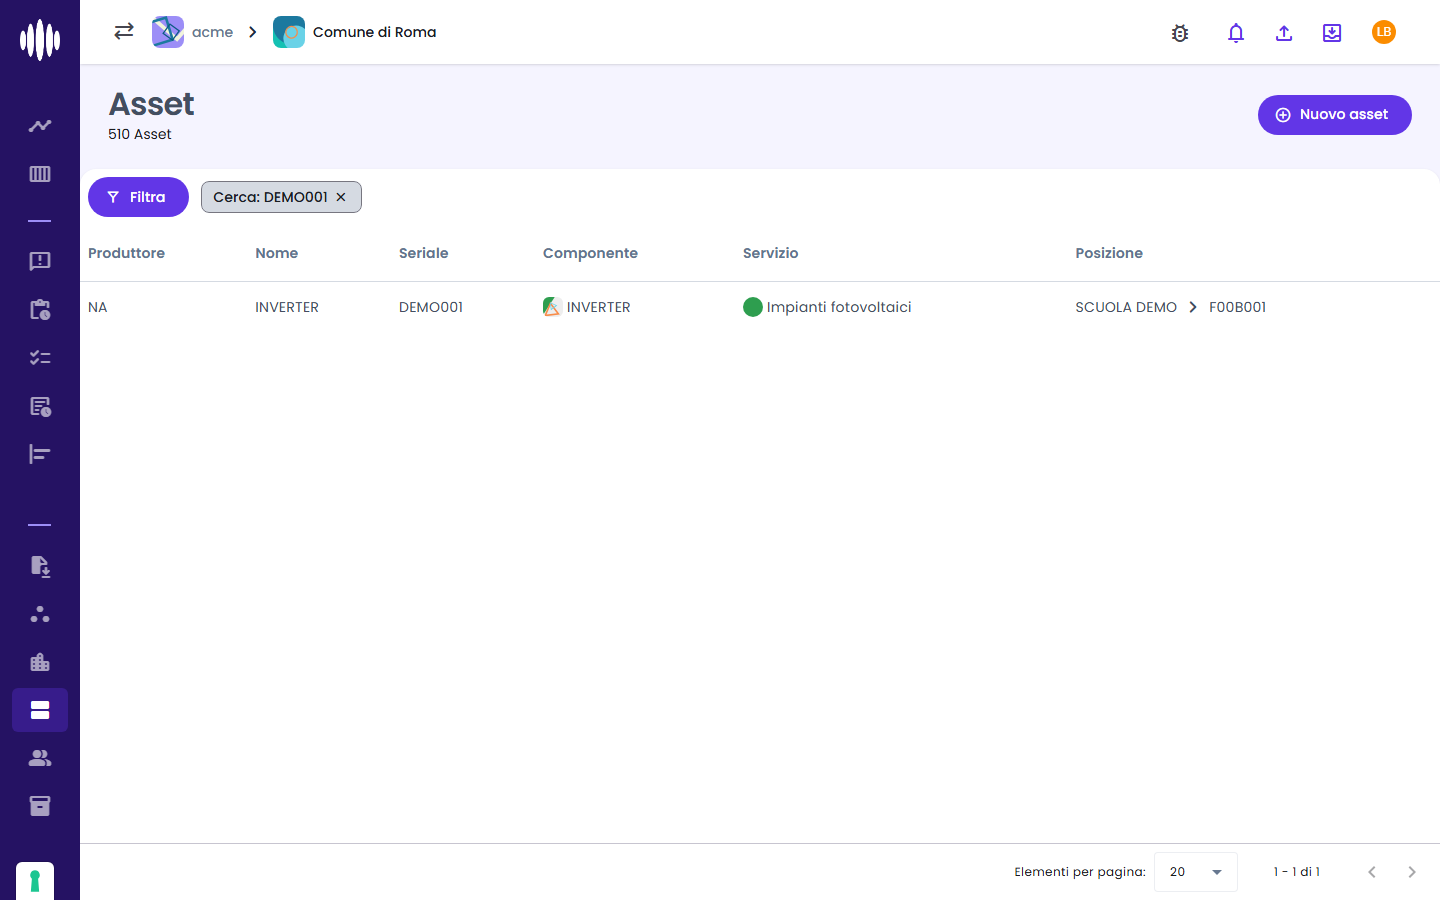This screenshot has height=900, width=1440.
Task: Sort by the Seriale column header
Action: pyautogui.click(x=423, y=253)
